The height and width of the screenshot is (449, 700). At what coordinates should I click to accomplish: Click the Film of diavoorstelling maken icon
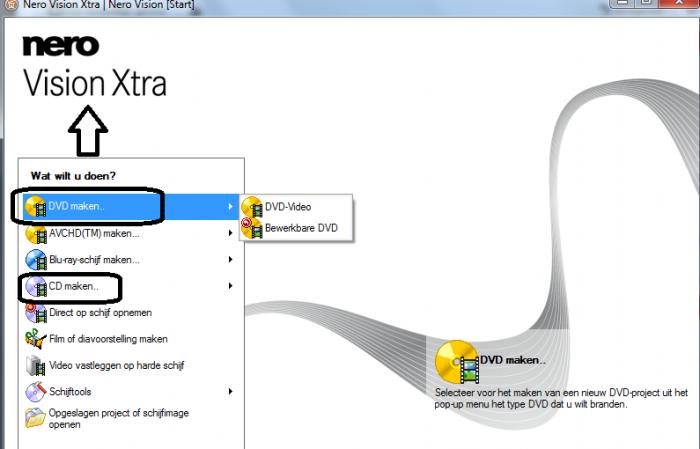pyautogui.click(x=36, y=339)
